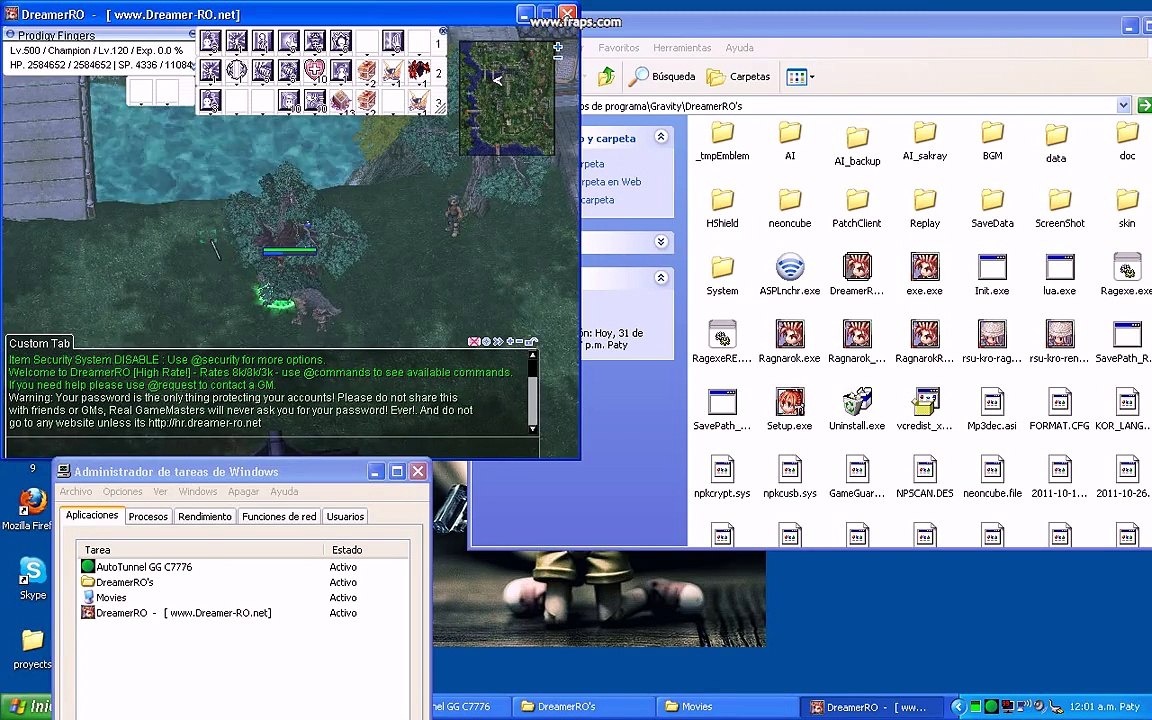The width and height of the screenshot is (1152, 720).
Task: Click the double-arrow icon above chat box
Action: pos(497,342)
